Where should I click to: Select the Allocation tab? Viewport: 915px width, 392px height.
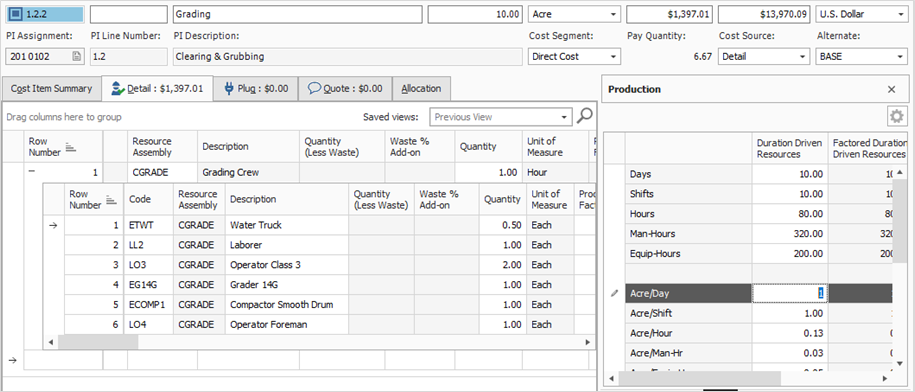[x=421, y=89]
